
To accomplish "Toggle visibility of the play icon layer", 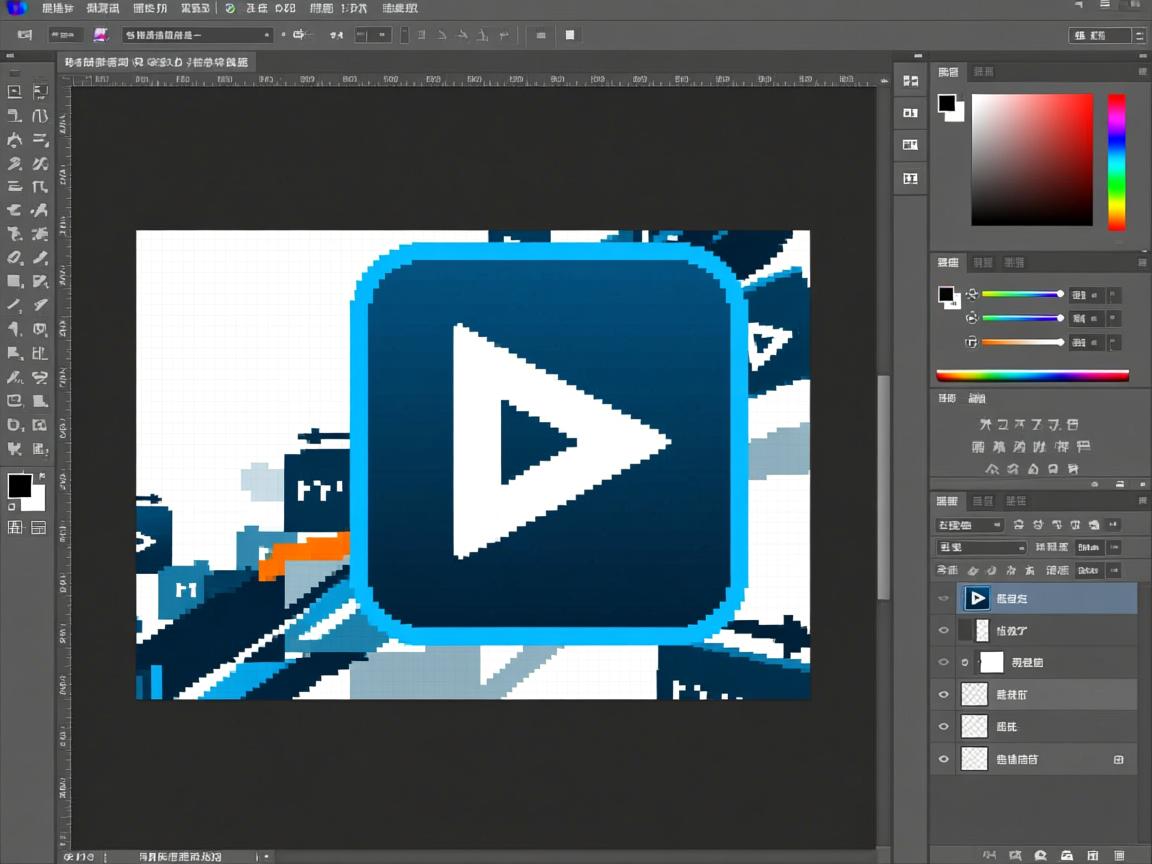I will [943, 598].
